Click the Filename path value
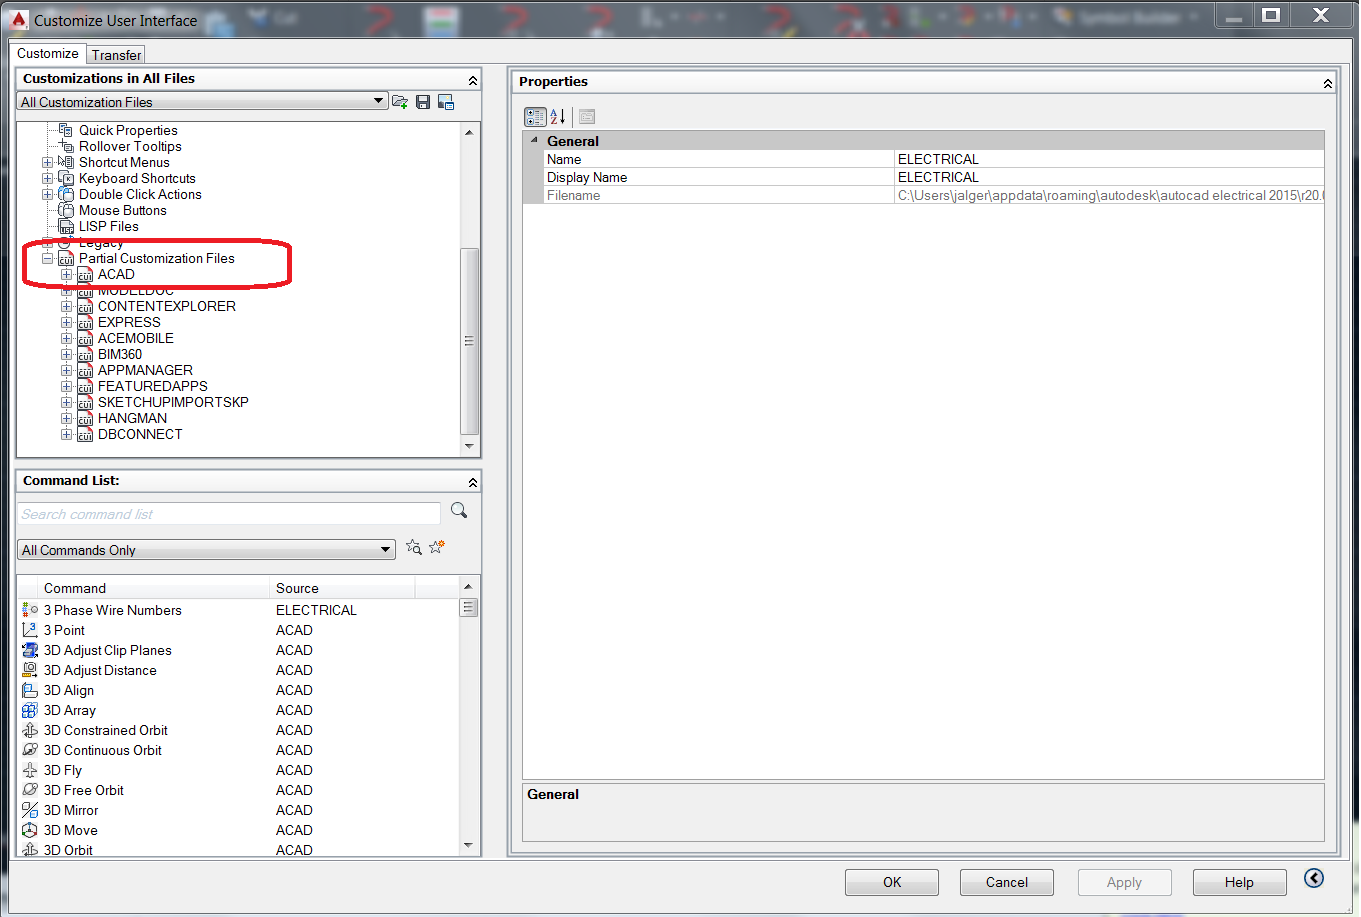This screenshot has width=1361, height=917. pyautogui.click(x=1109, y=195)
